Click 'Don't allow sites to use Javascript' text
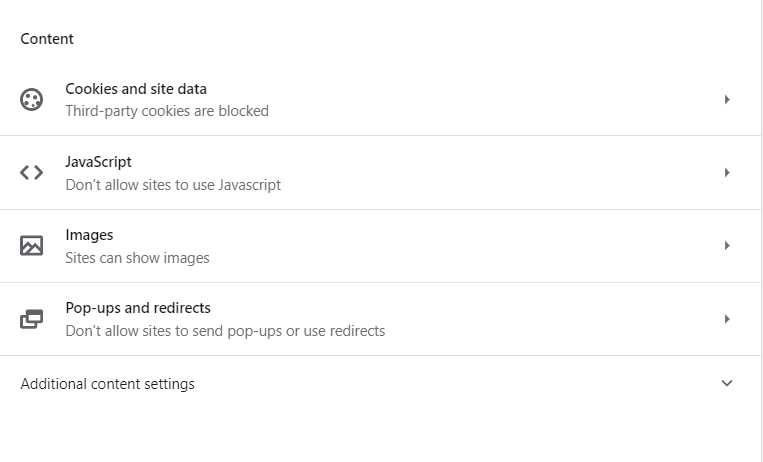Viewport: 763px width, 462px height. [x=173, y=185]
